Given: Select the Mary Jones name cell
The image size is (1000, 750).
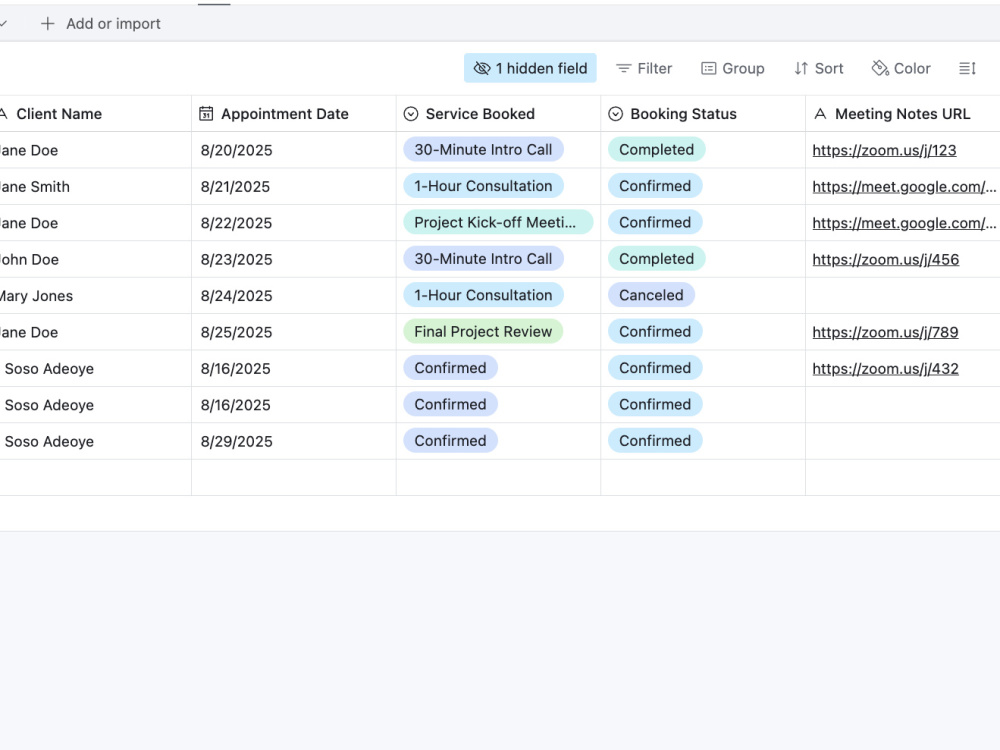Looking at the screenshot, I should [96, 296].
